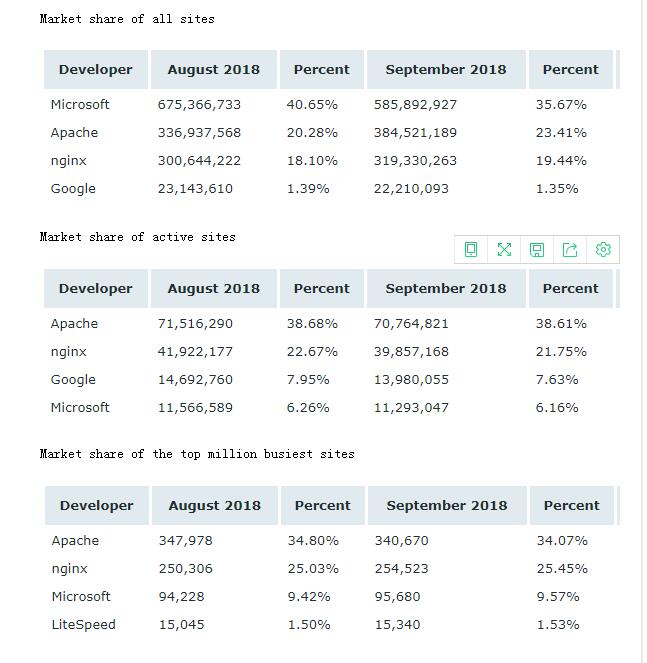
Task: Click the "Market share of all sites" heading
Action: coord(127,19)
